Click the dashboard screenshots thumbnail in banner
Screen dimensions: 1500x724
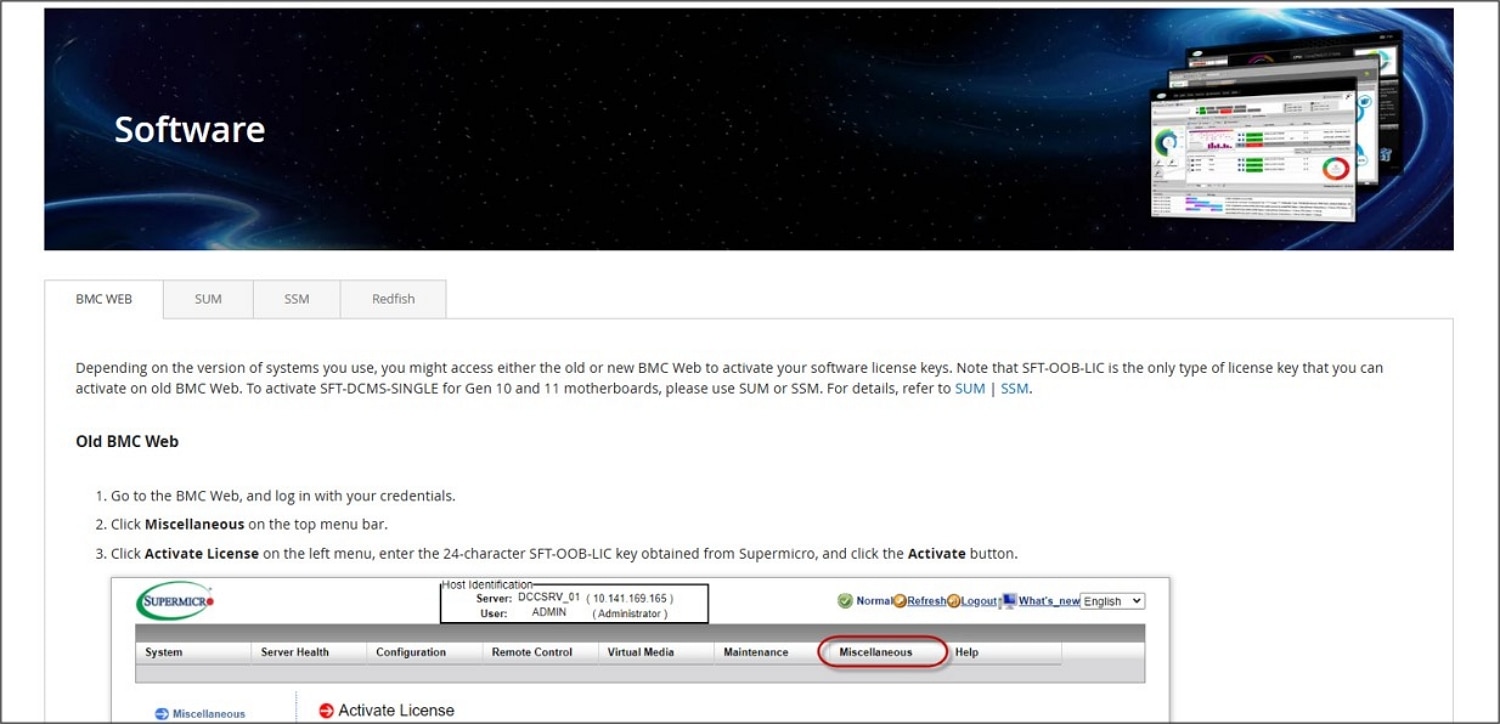click(1278, 125)
